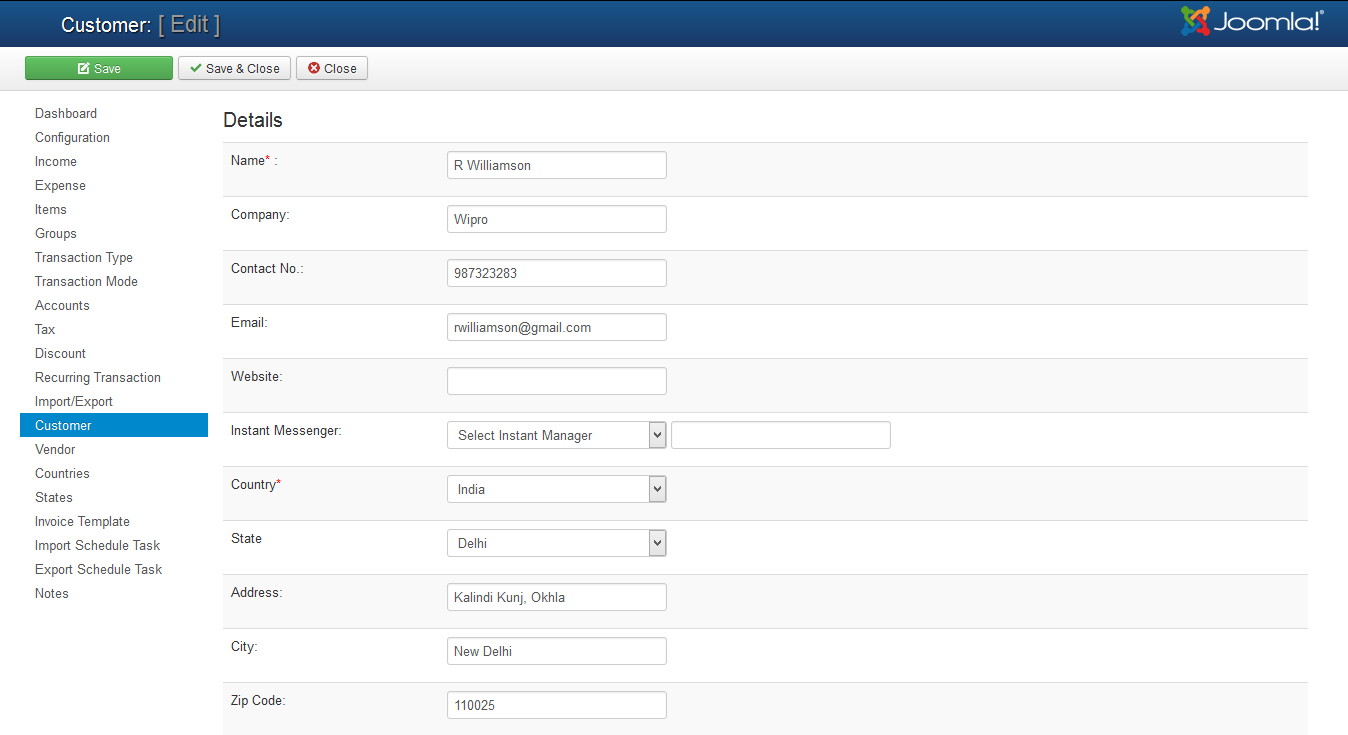Image resolution: width=1348 pixels, height=735 pixels.
Task: Open Export Schedule Task in sidebar
Action: click(x=98, y=570)
